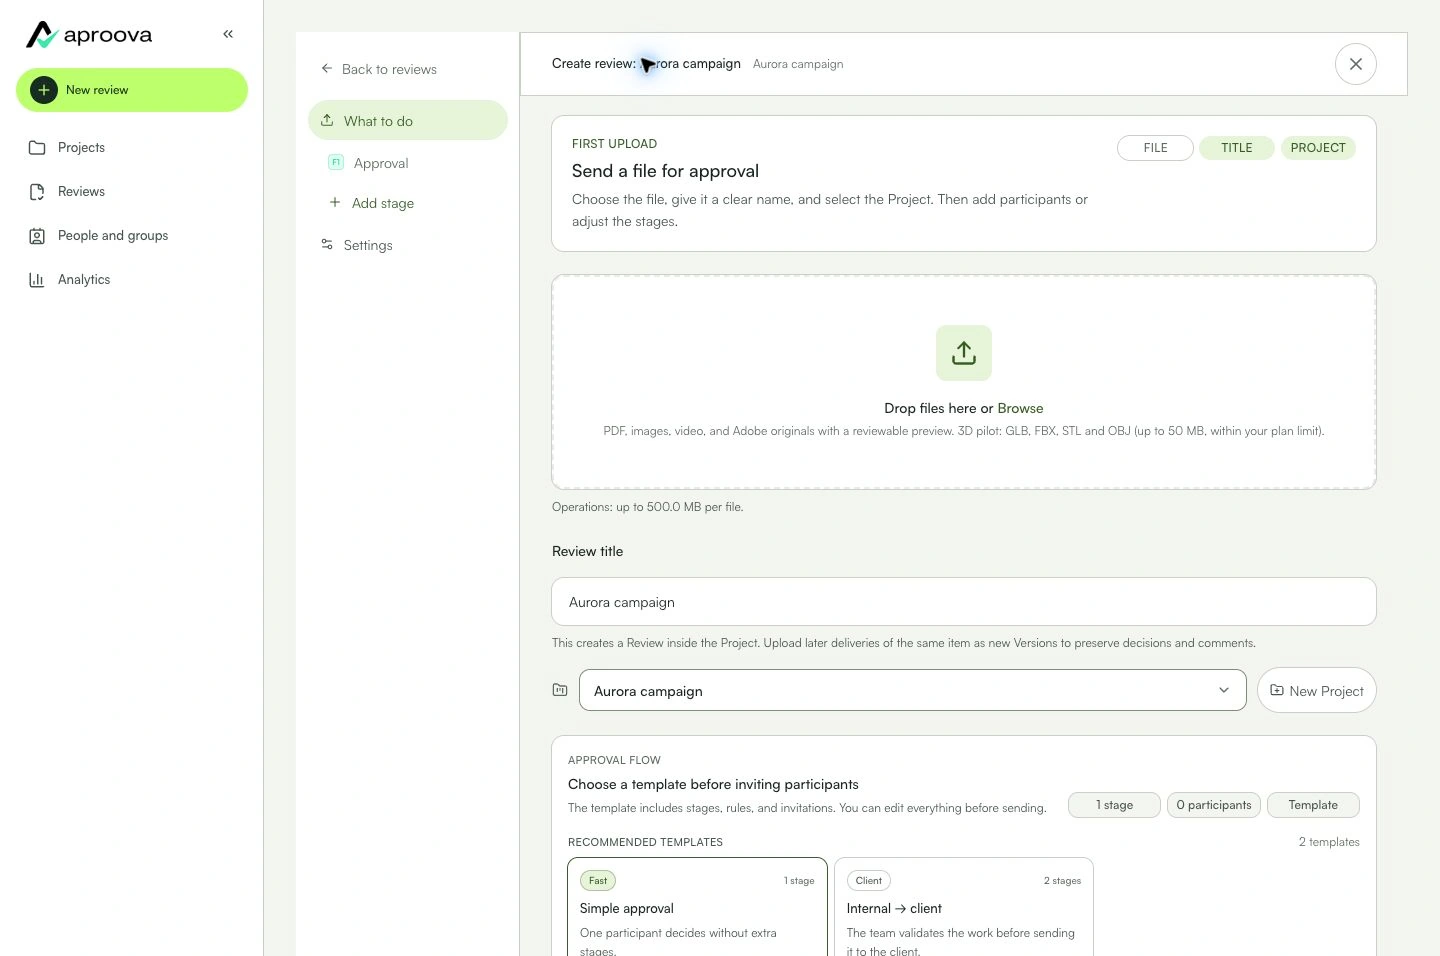
Task: Click the FILE status pill
Action: coord(1155,148)
